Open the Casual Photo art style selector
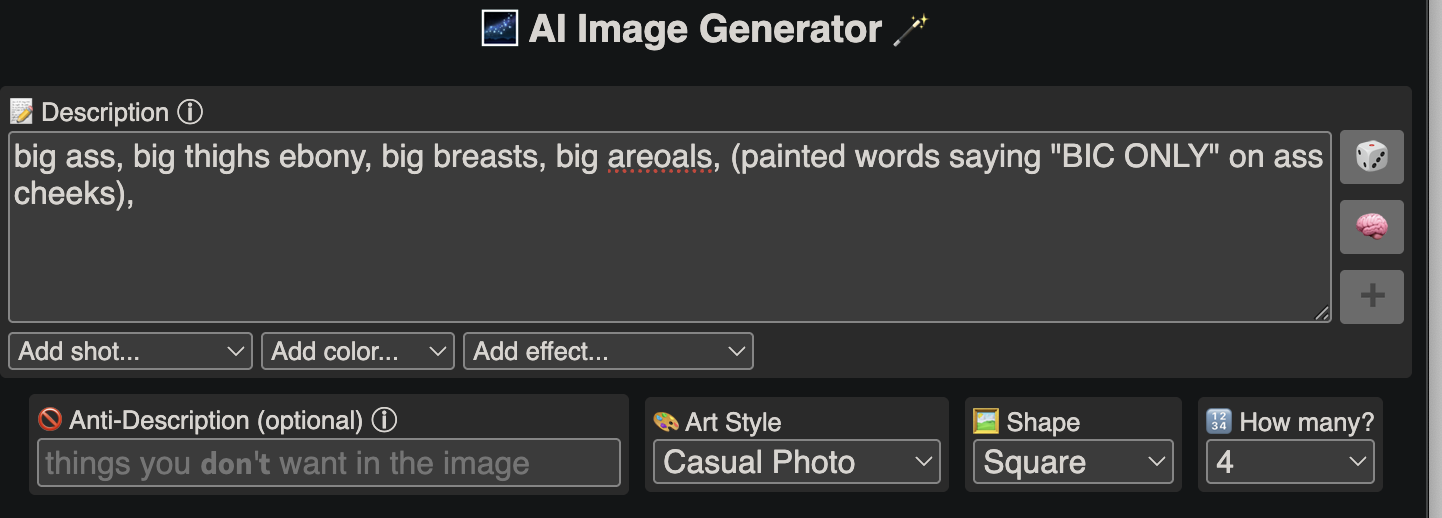This screenshot has width=1442, height=518. 797,462
